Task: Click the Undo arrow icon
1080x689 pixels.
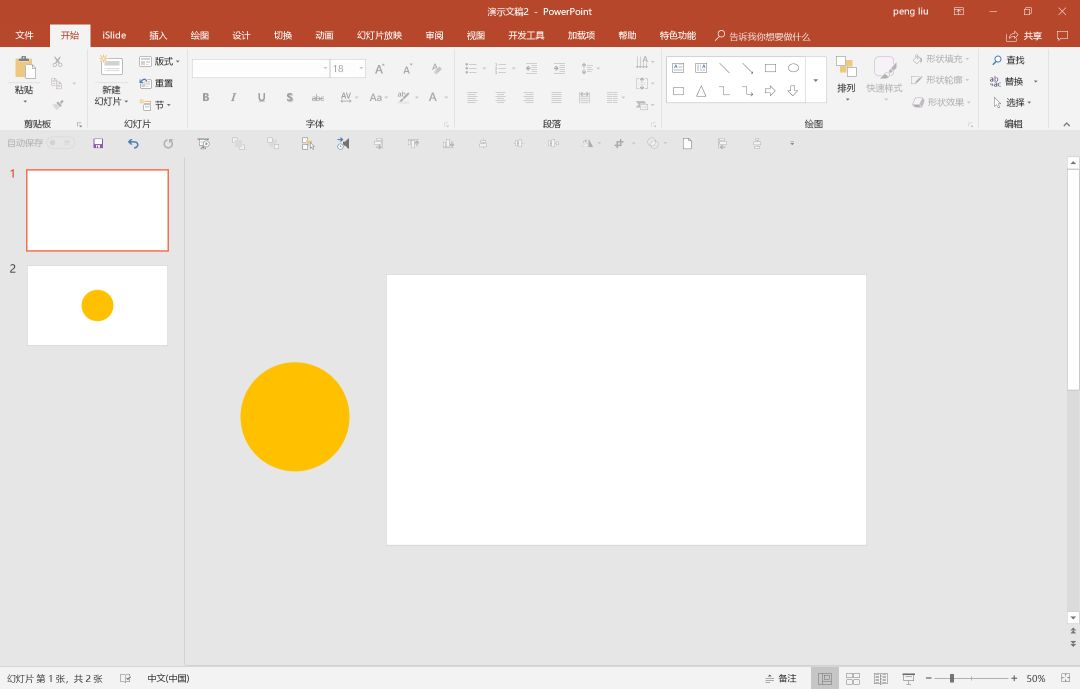Action: pos(133,143)
